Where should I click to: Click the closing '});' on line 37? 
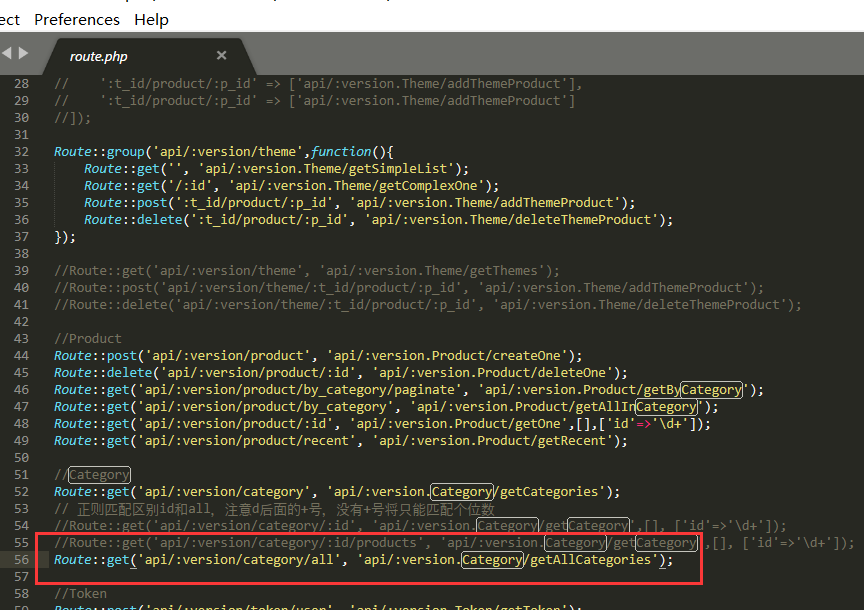pyautogui.click(x=65, y=237)
